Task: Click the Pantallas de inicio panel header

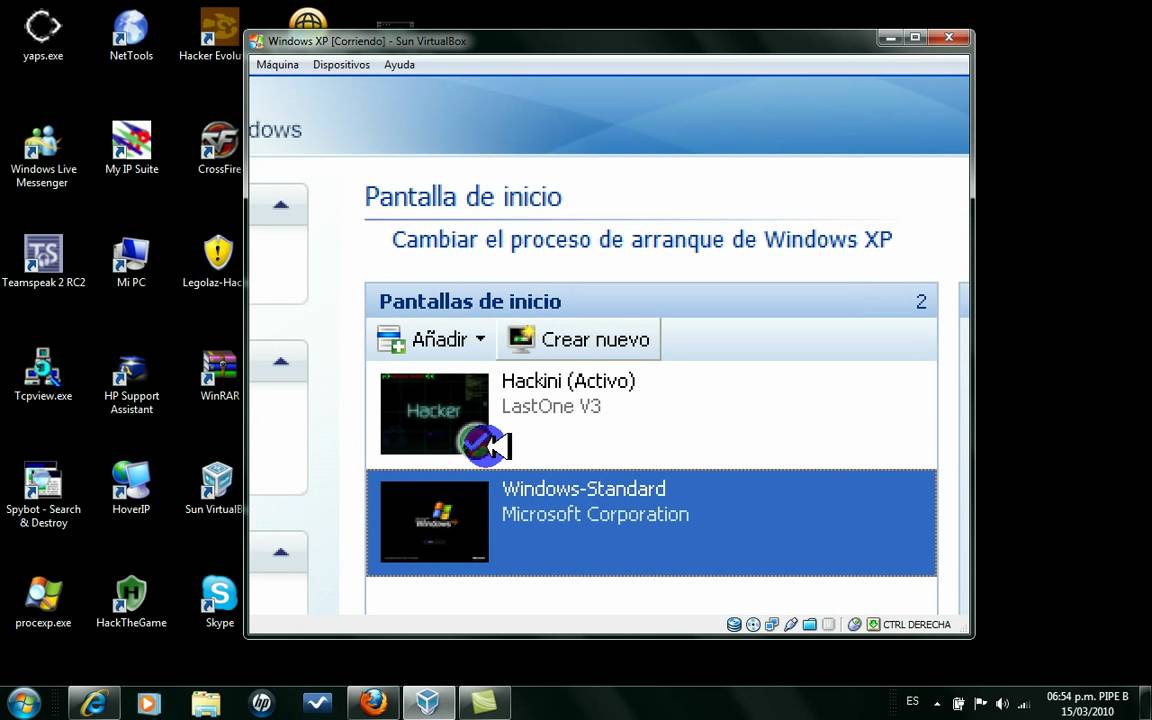Action: pyautogui.click(x=651, y=300)
